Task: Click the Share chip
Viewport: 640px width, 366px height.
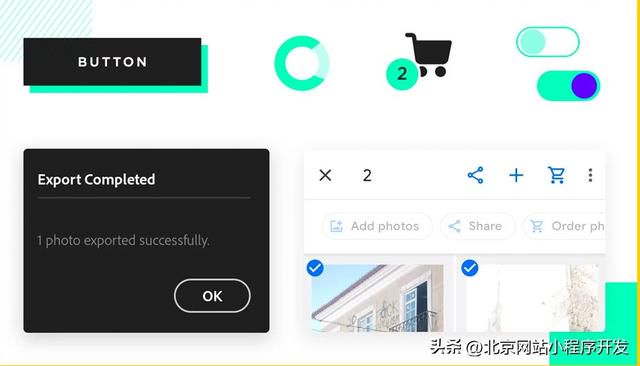Action: coord(477,226)
